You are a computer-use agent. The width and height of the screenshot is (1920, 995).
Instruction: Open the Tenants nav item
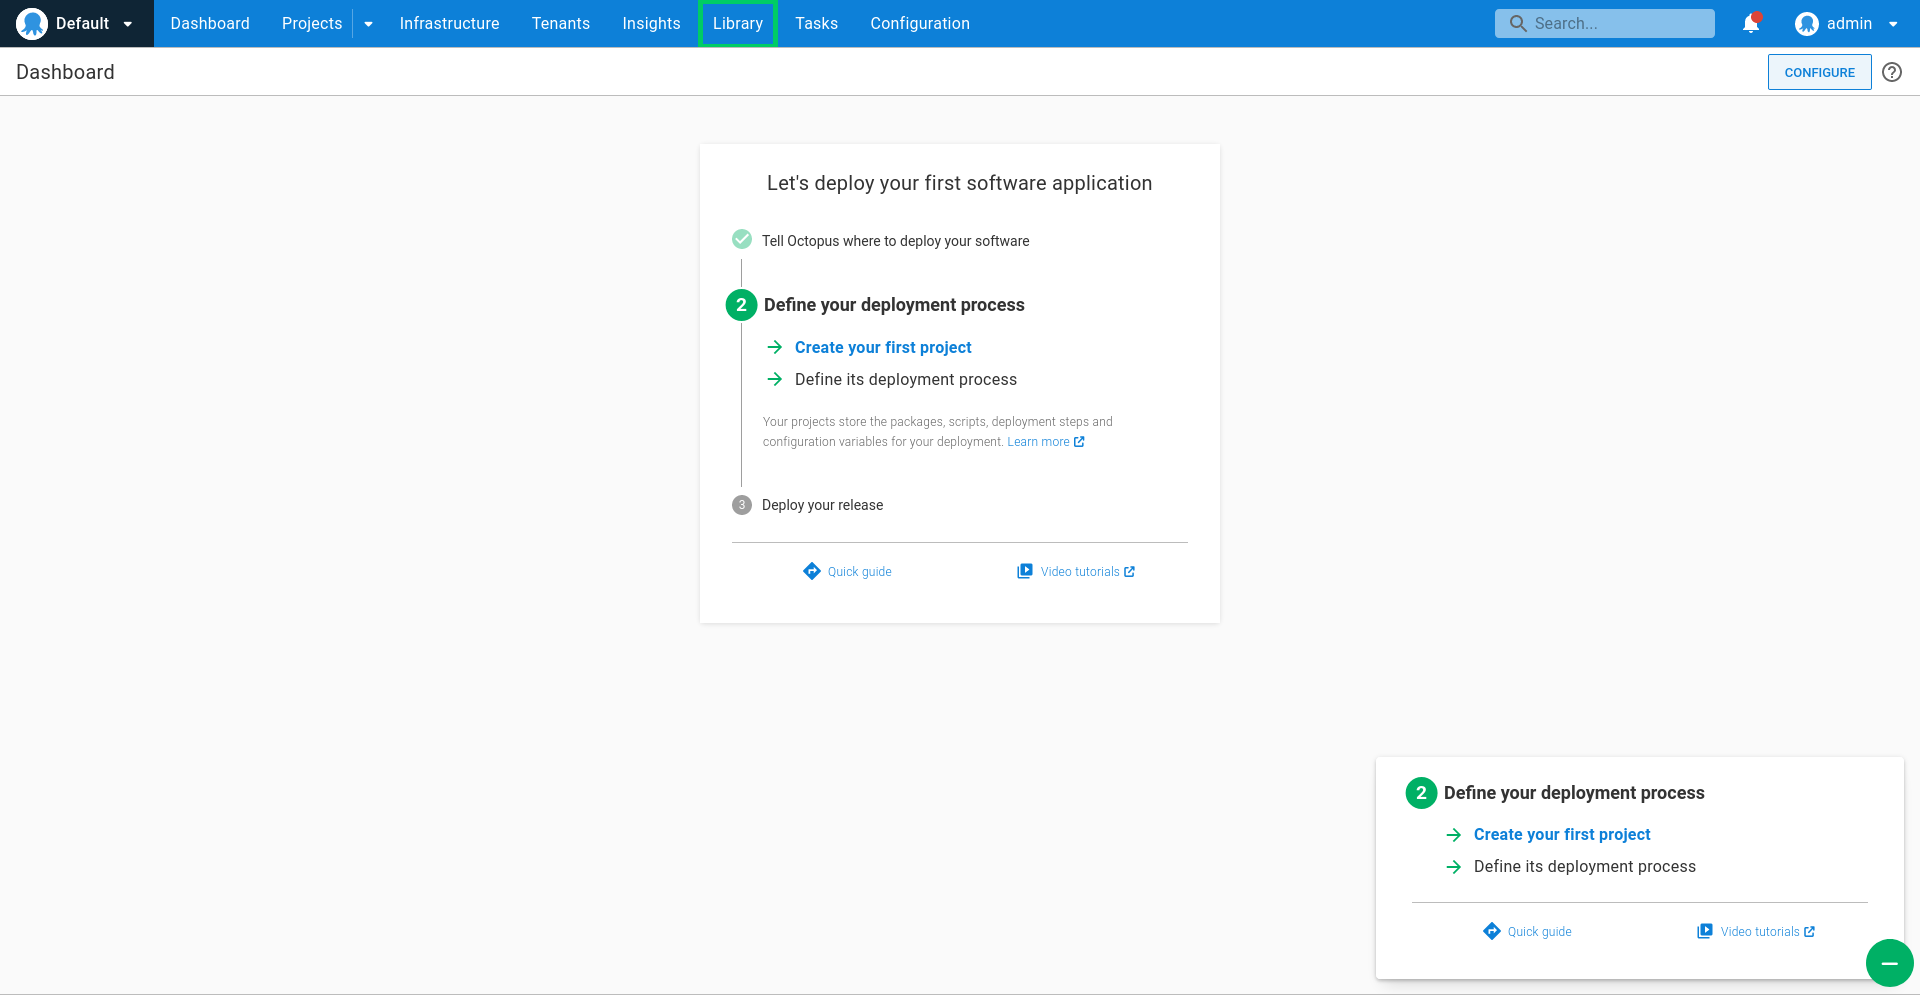pyautogui.click(x=561, y=23)
